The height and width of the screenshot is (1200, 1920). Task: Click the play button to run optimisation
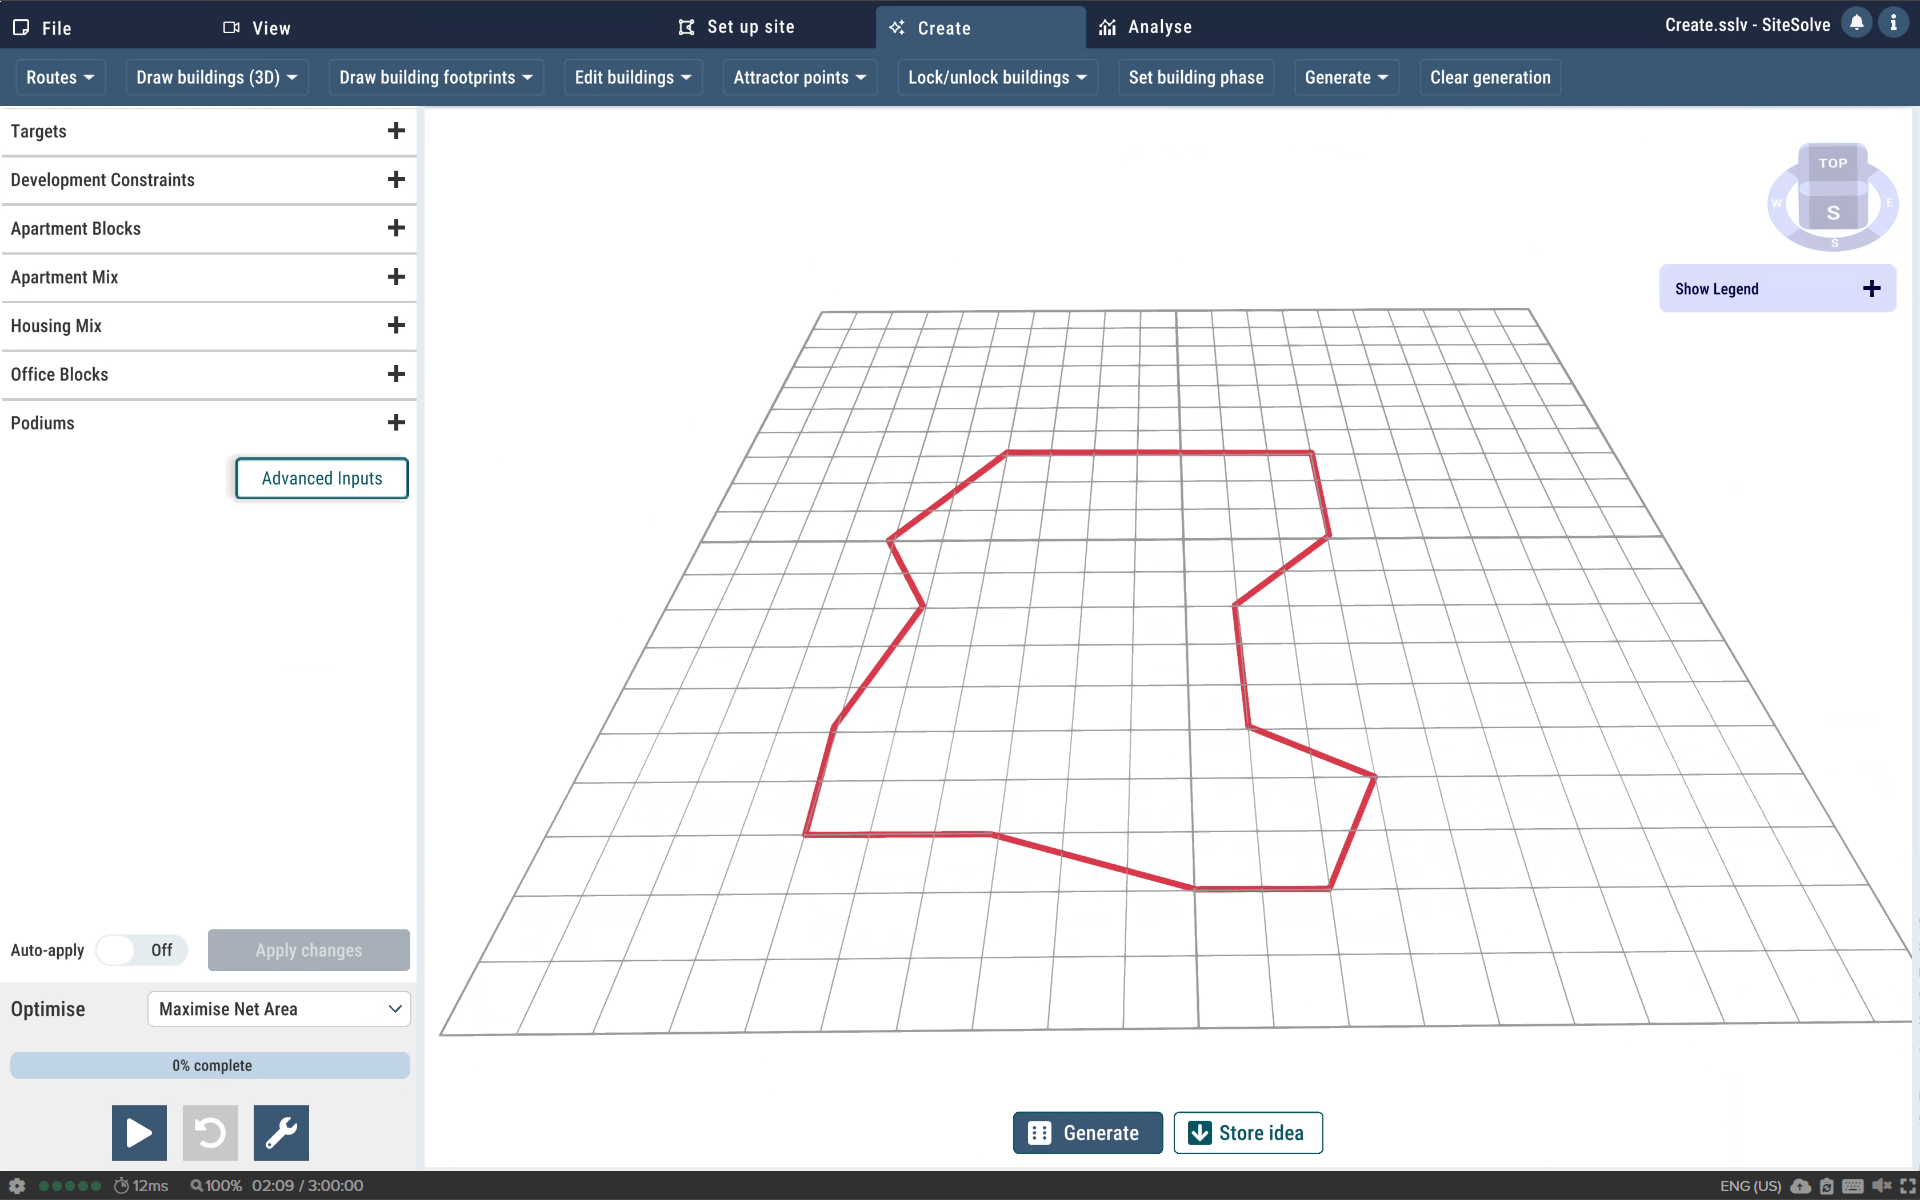click(x=139, y=1132)
